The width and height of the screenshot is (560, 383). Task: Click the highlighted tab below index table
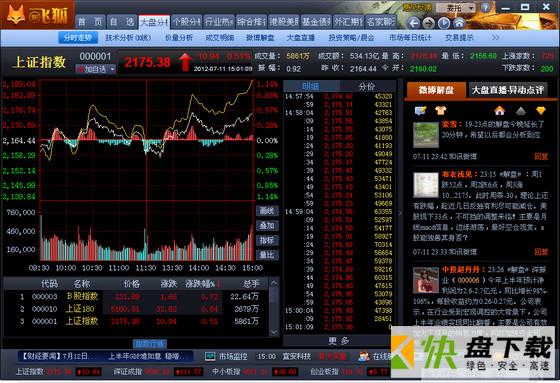point(150,344)
